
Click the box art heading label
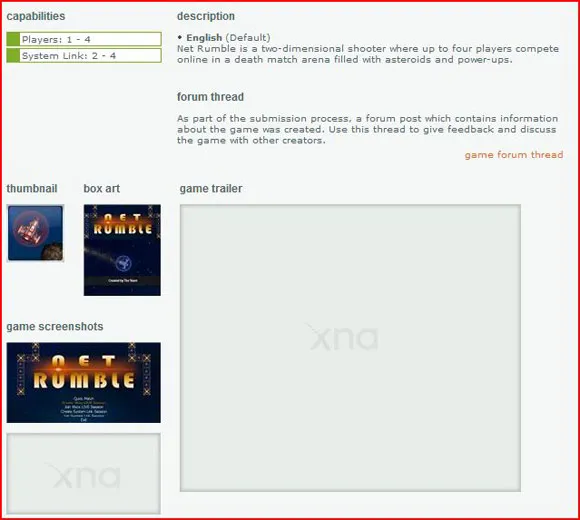[102, 189]
